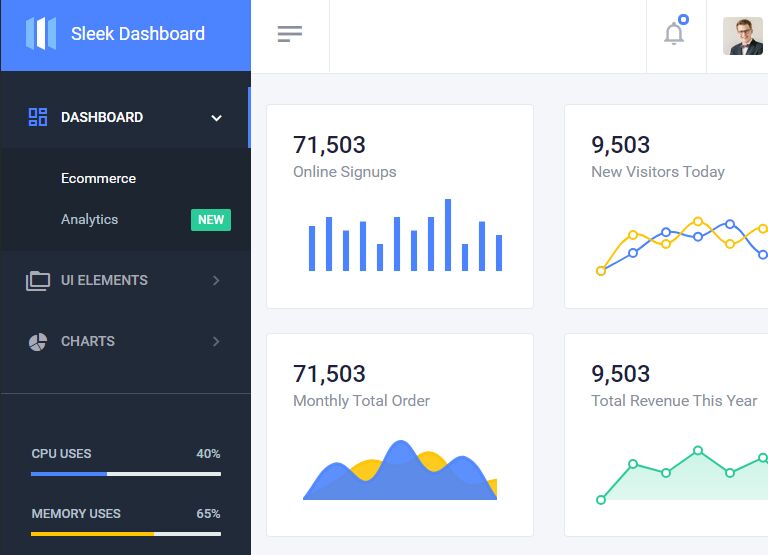Screen dimensions: 768x555
Task: Click the 9,503 Total Revenue figure
Action: [x=621, y=374]
